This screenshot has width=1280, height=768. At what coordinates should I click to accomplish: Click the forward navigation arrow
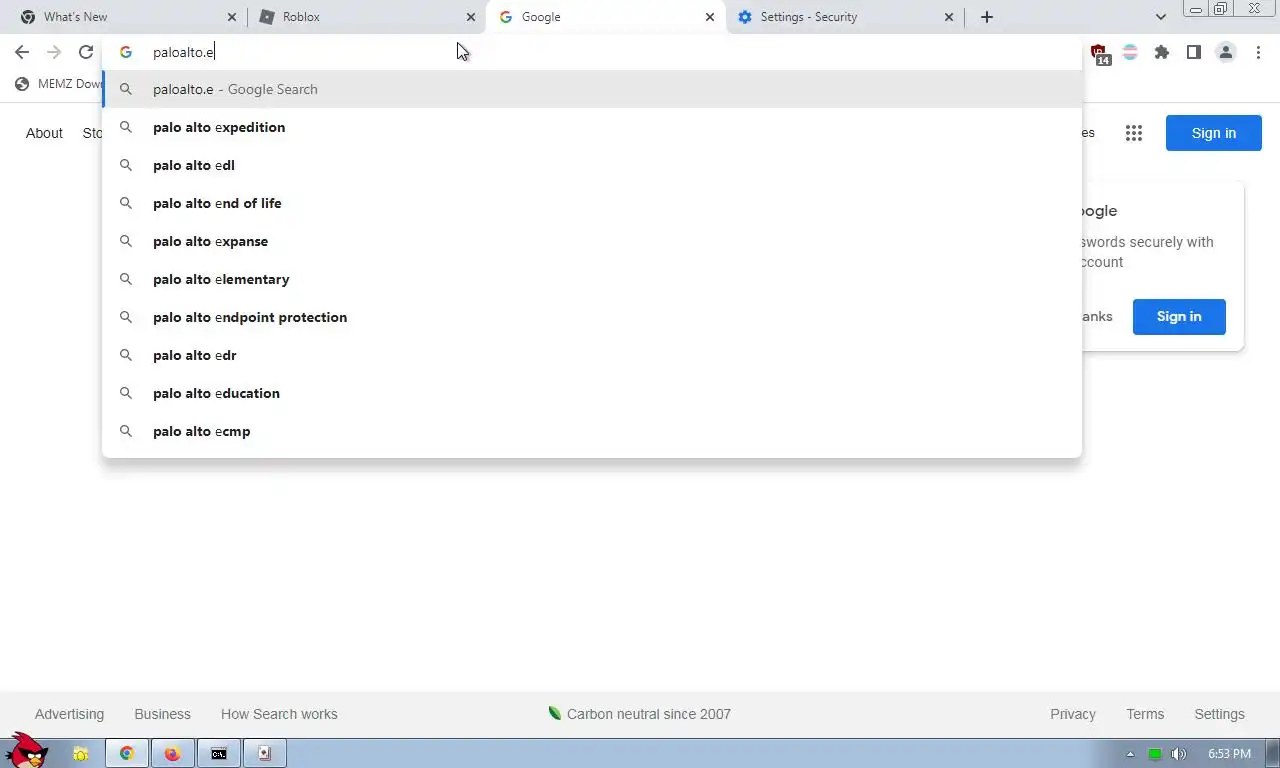[x=54, y=52]
